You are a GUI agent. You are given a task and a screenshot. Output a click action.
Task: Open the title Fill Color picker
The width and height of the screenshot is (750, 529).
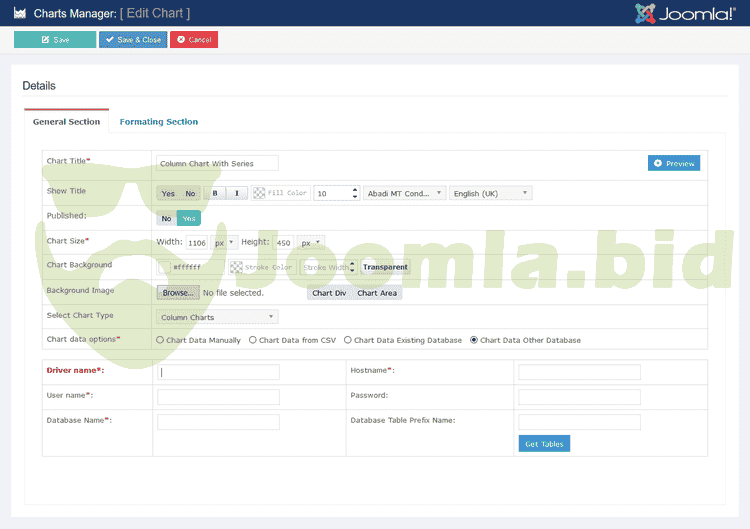click(x=280, y=193)
